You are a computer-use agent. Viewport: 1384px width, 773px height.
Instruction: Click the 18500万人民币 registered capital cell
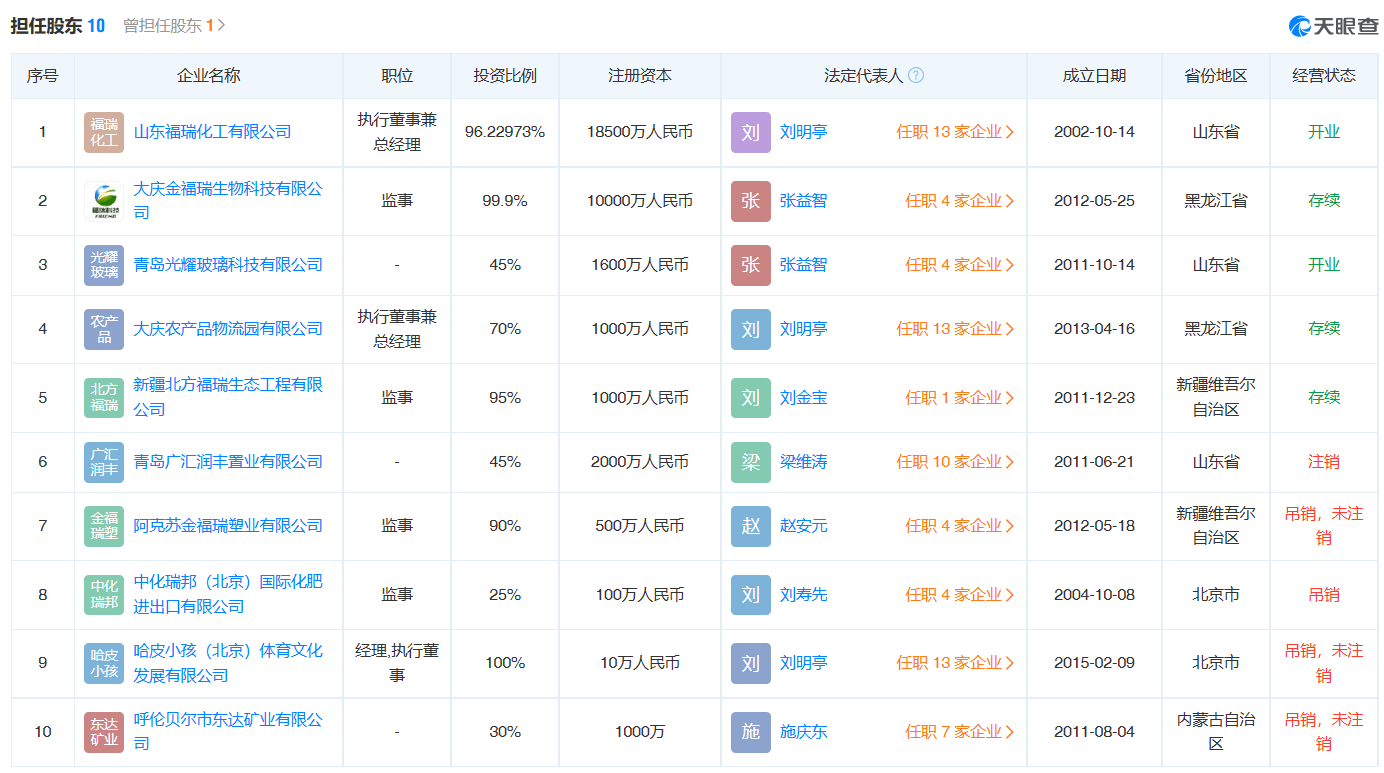click(x=640, y=132)
